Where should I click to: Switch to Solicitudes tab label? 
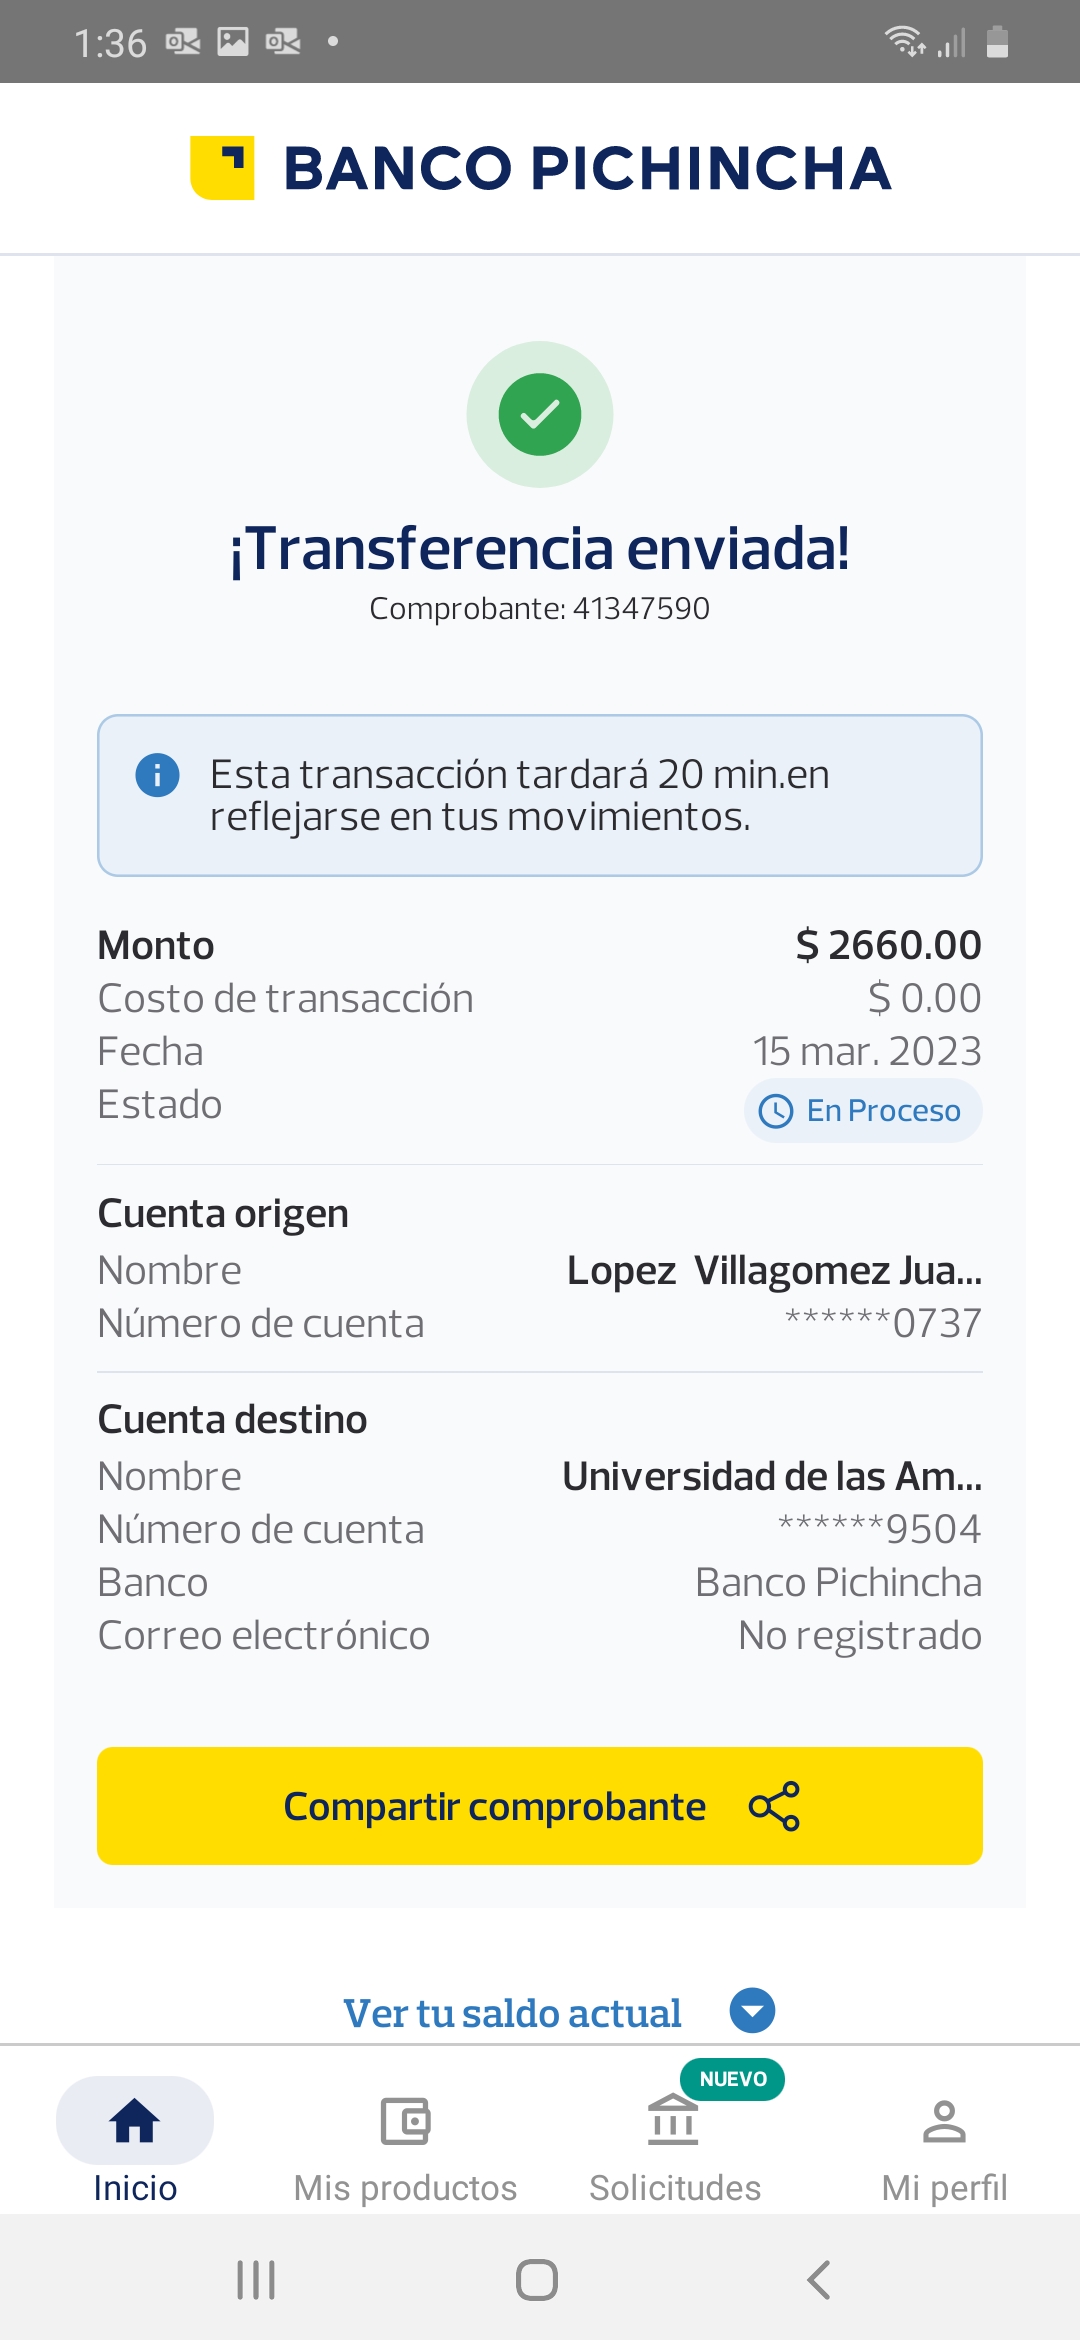[675, 2188]
